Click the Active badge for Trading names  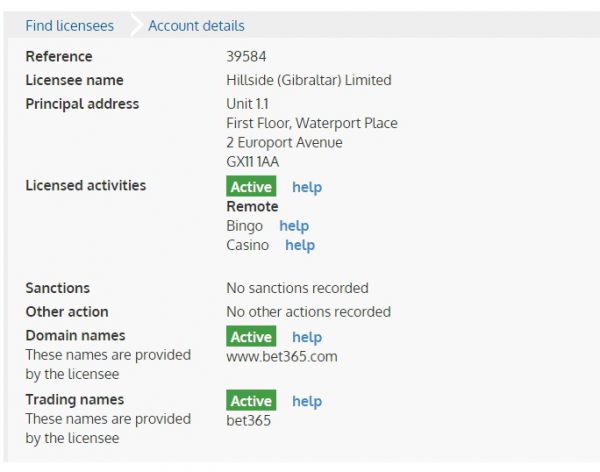pos(251,401)
